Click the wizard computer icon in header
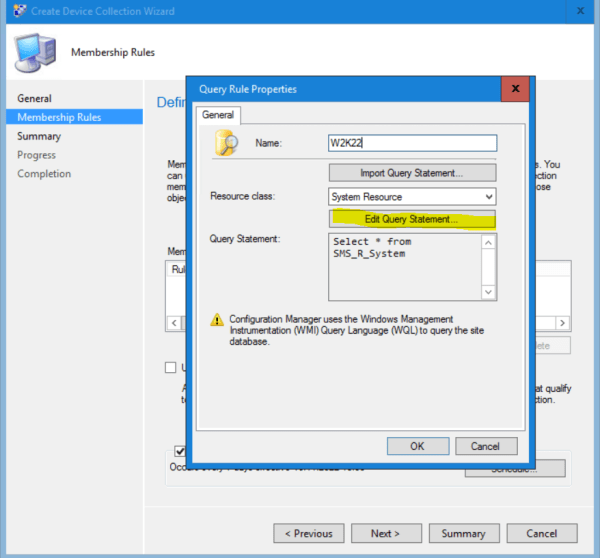The height and width of the screenshot is (558, 600). [x=36, y=52]
